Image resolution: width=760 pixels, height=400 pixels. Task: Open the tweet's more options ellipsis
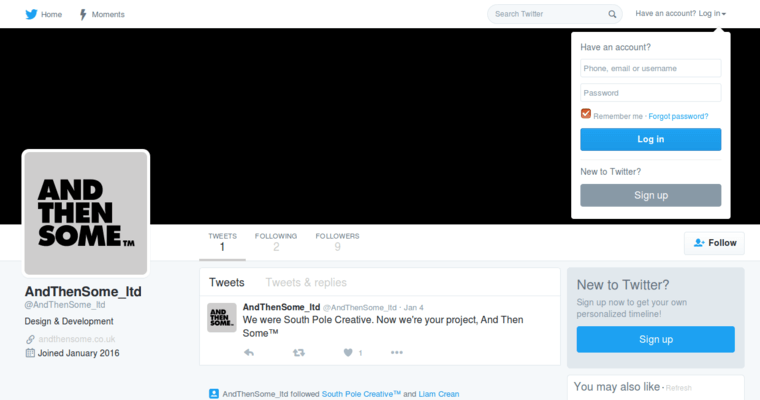click(x=397, y=352)
